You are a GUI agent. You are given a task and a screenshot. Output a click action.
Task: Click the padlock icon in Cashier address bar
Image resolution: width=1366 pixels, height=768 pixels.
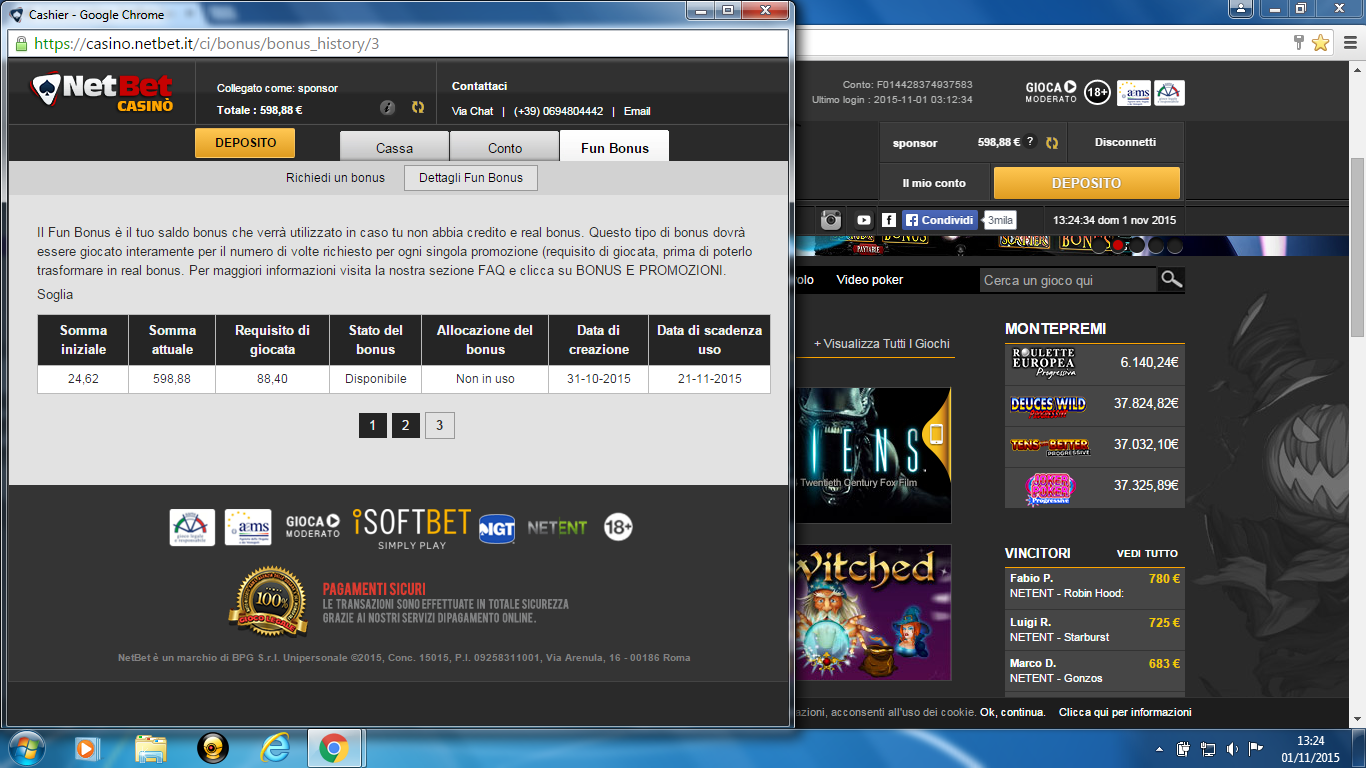pos(21,44)
